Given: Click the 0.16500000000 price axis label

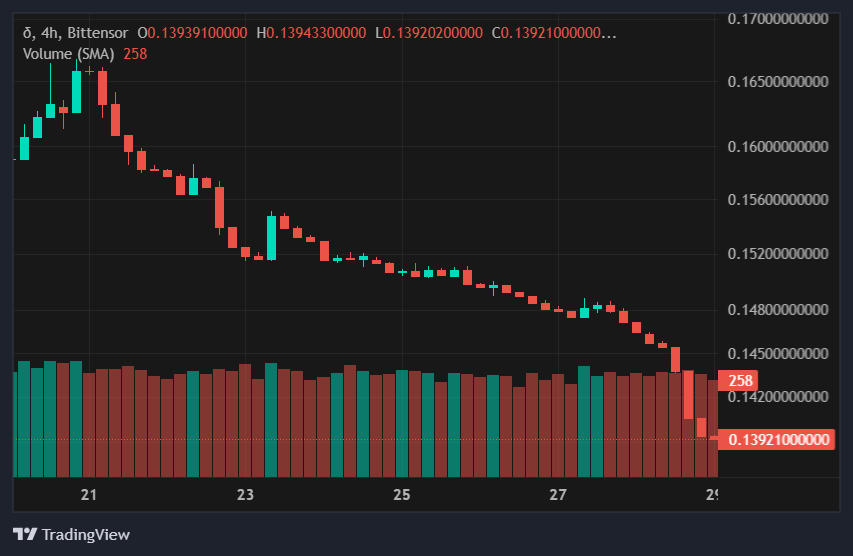Looking at the screenshot, I should [x=778, y=82].
